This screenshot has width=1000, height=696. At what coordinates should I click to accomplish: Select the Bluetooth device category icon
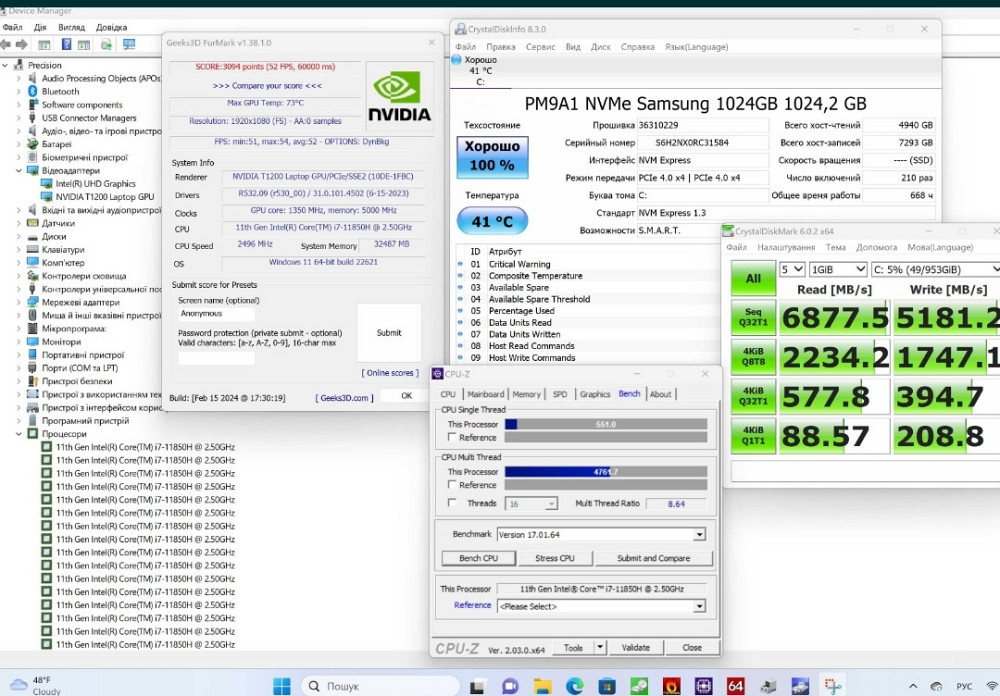(33, 91)
